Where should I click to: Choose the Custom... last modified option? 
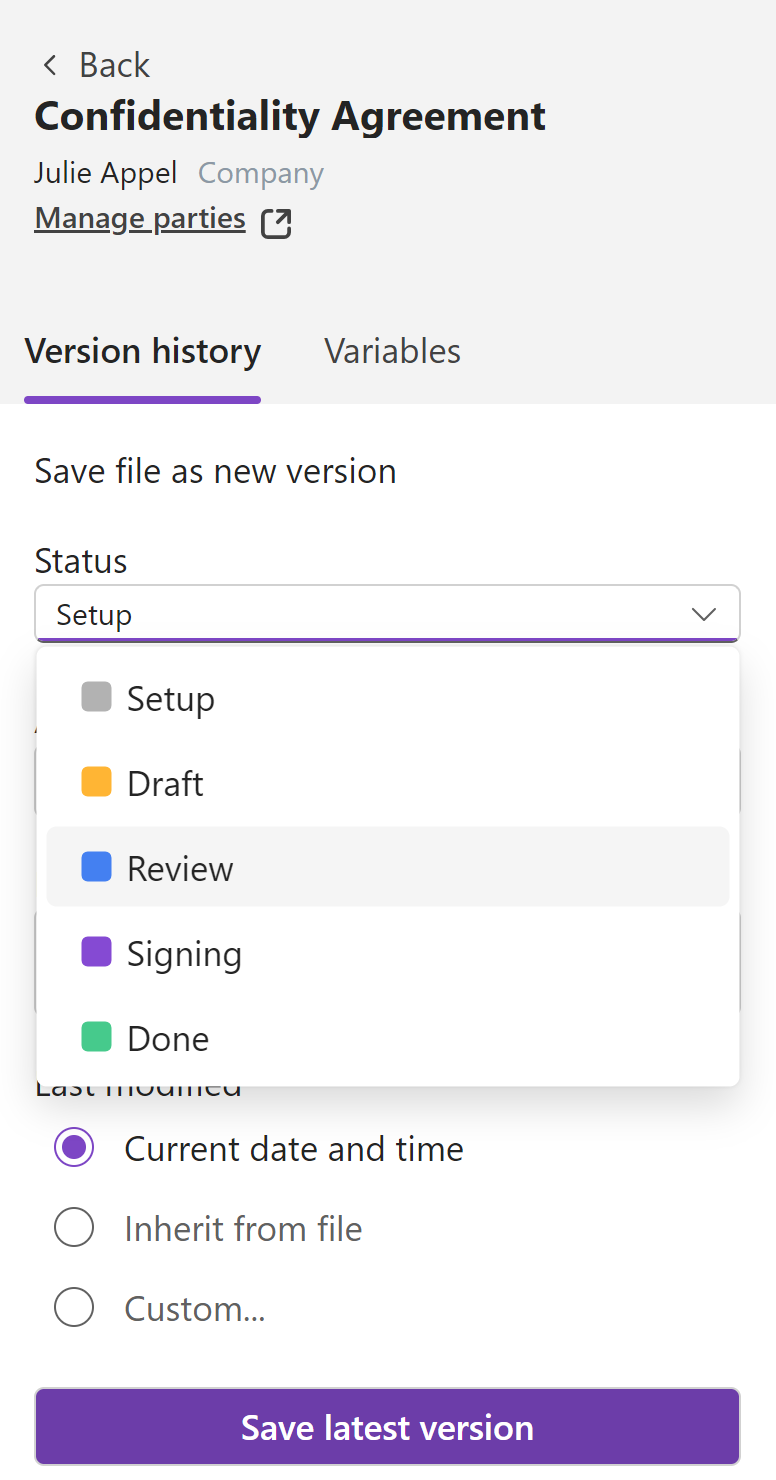pos(74,1308)
